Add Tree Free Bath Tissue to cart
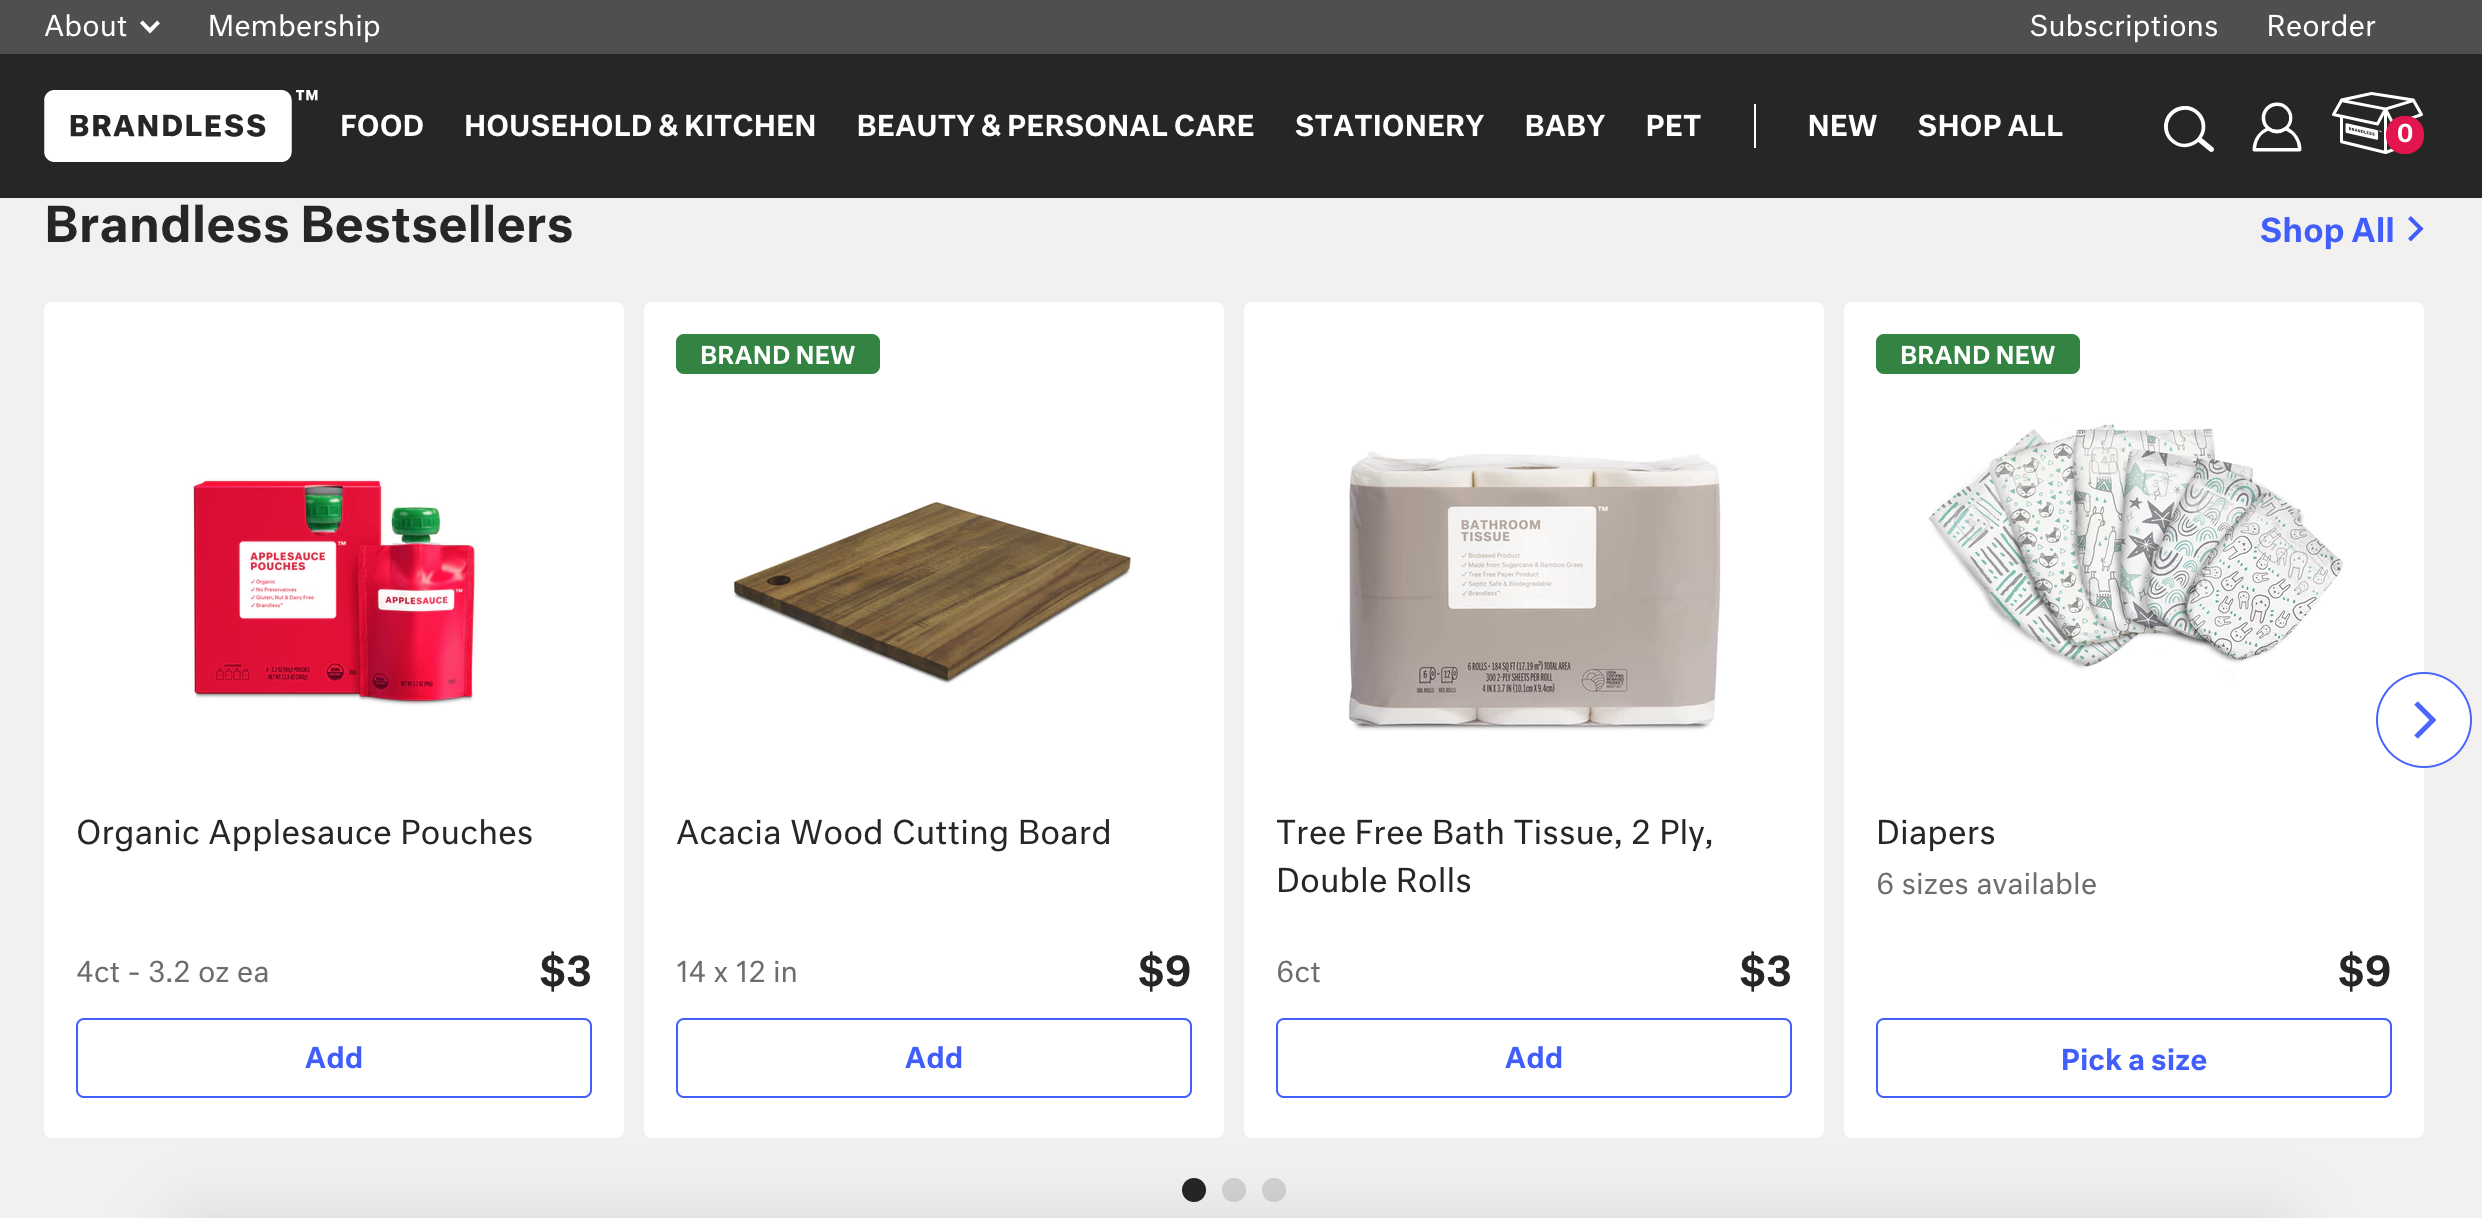The image size is (2482, 1218). coord(1533,1058)
